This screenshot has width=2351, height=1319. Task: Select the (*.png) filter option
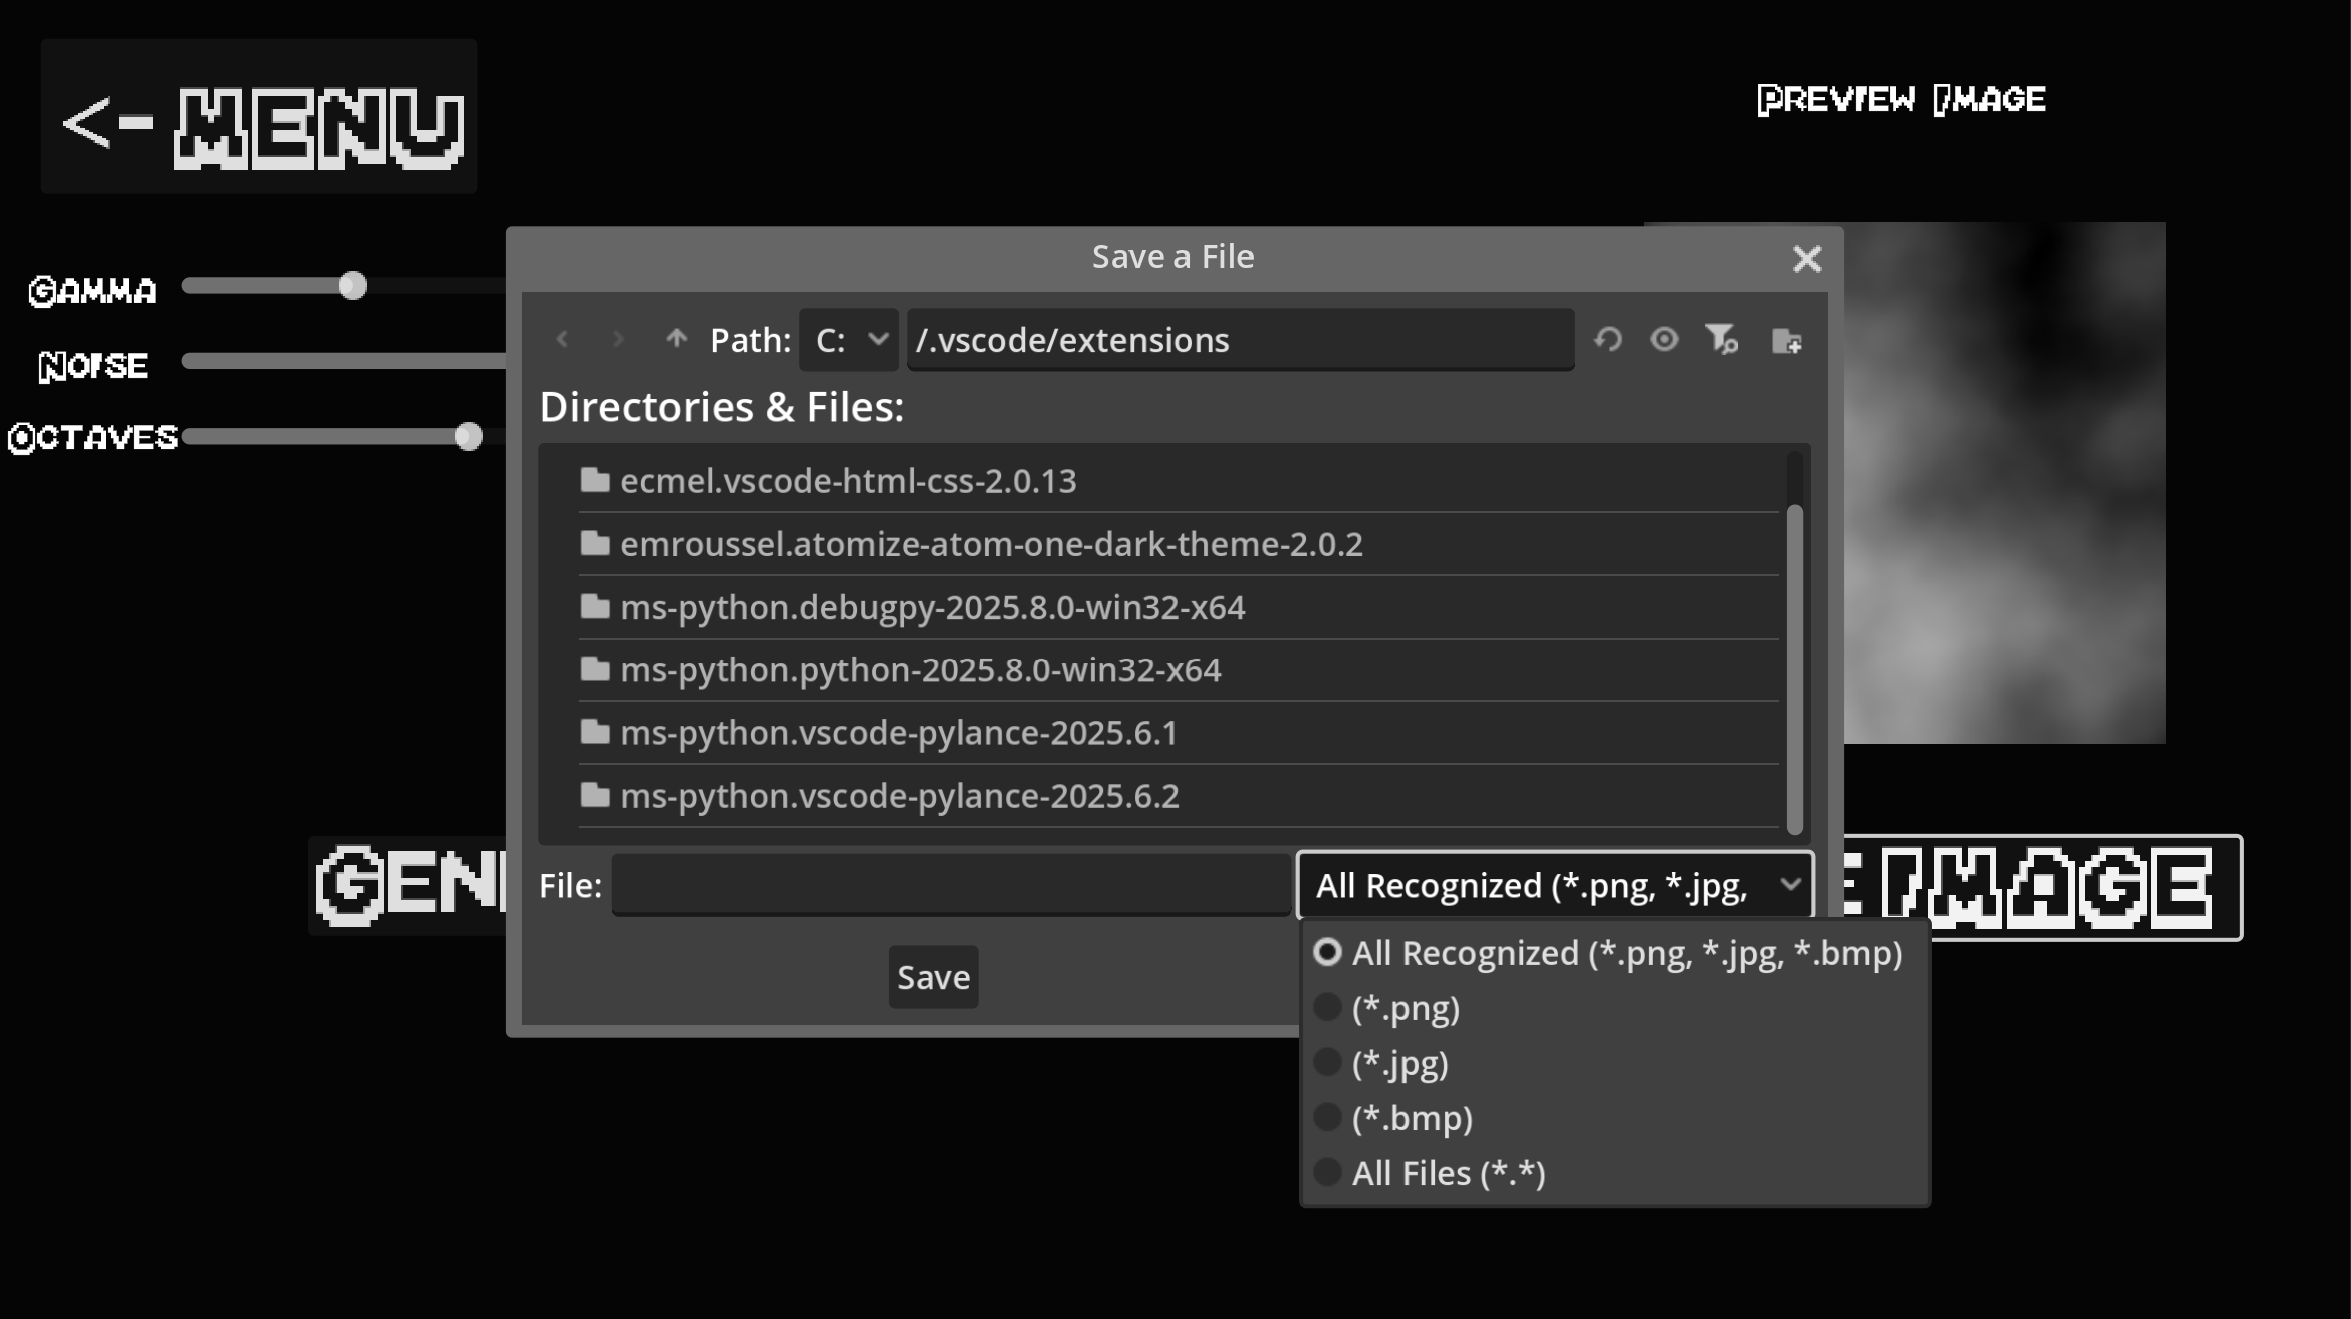coord(1405,1008)
